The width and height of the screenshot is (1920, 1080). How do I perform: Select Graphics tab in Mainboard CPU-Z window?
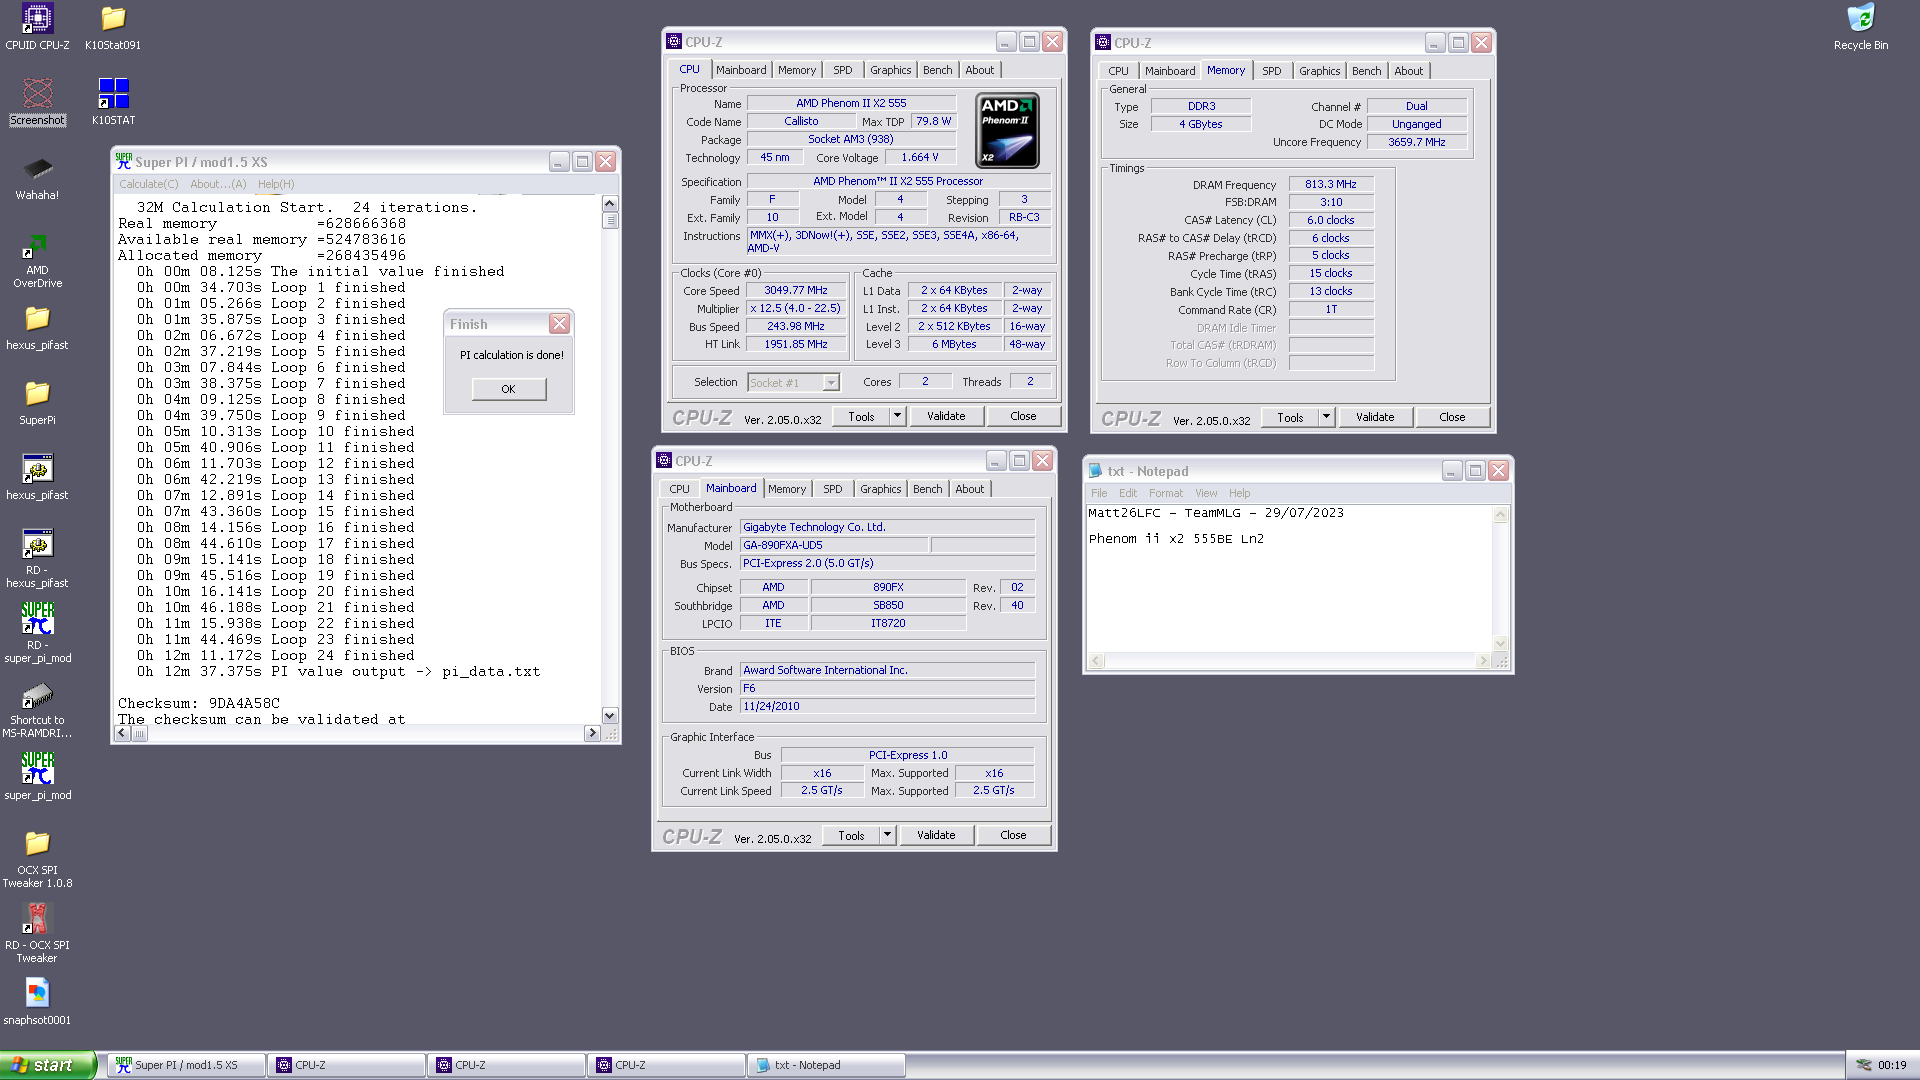tap(880, 489)
